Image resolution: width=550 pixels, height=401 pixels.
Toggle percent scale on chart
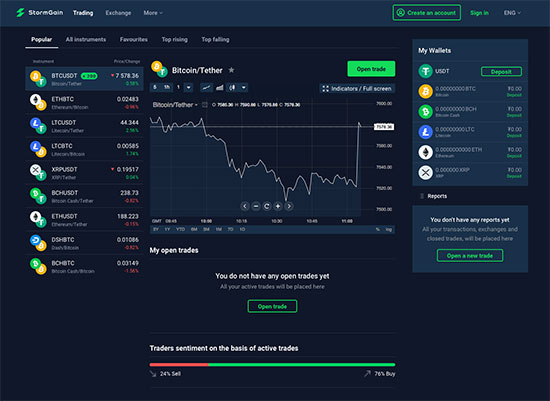click(x=378, y=229)
